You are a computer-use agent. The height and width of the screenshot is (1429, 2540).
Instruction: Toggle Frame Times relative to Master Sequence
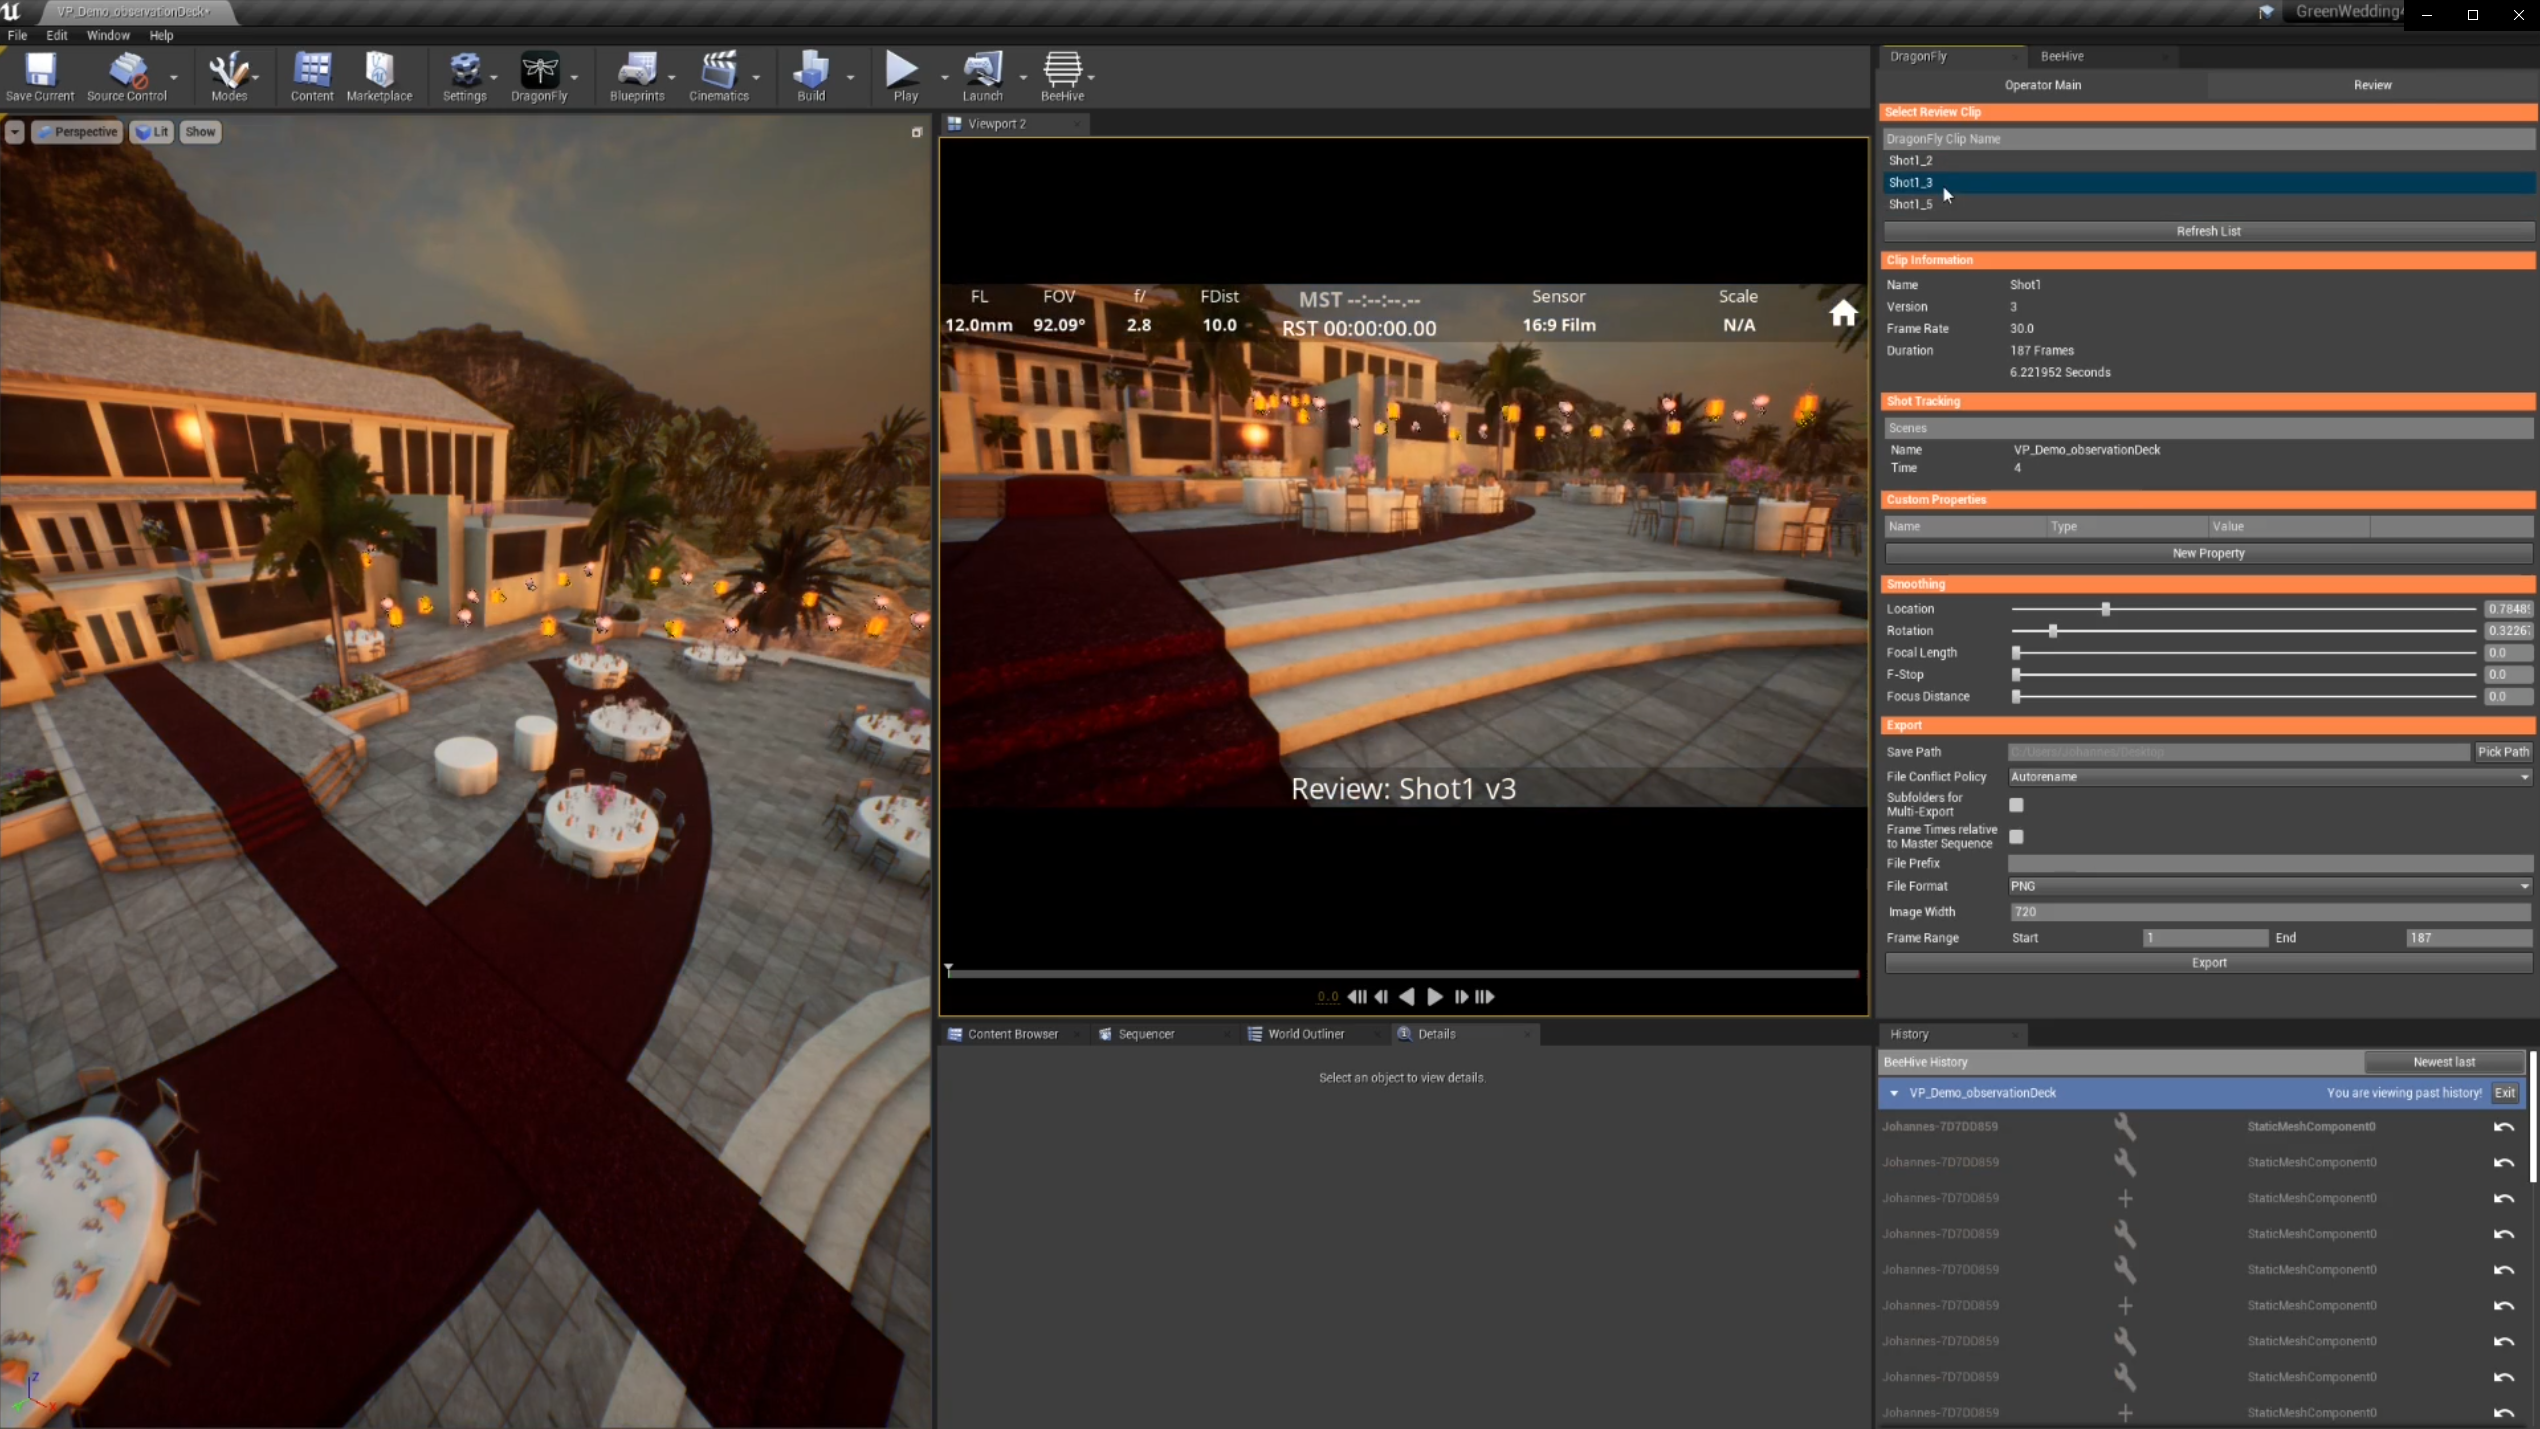(2016, 836)
